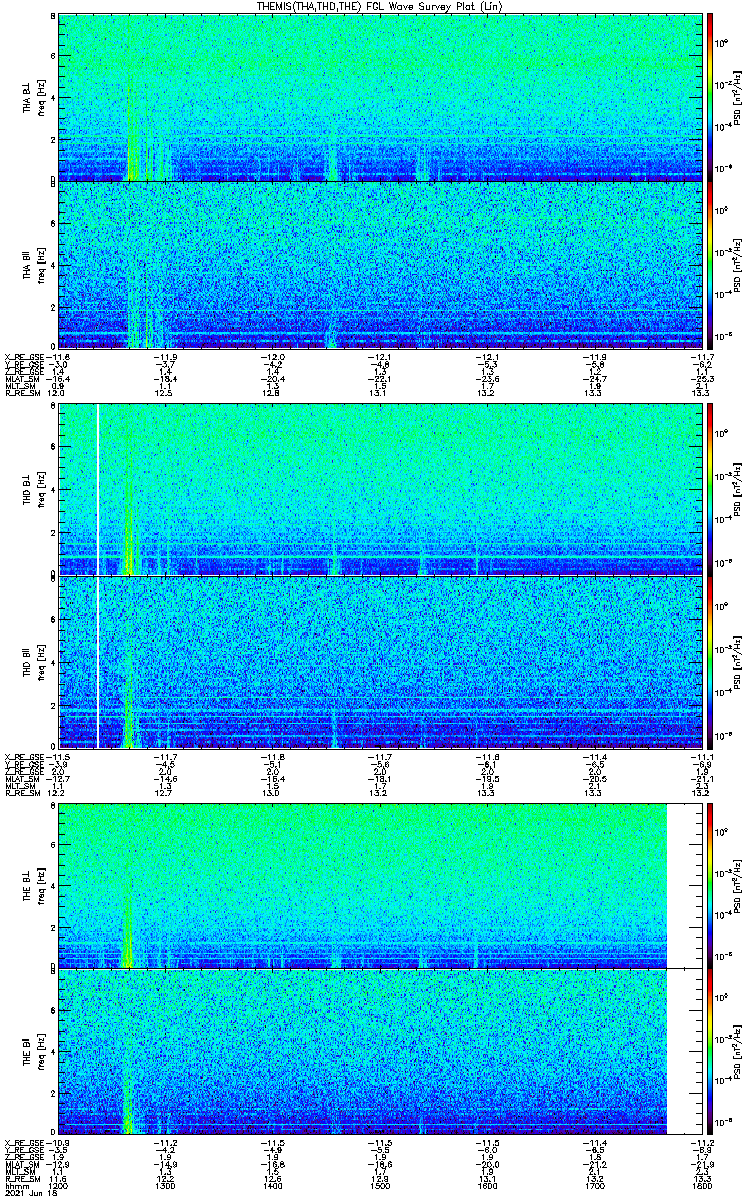Image resolution: width=750 pixels, height=1200 pixels.
Task: Click the '1400' hhmm time tick label
Action: pos(274,1186)
